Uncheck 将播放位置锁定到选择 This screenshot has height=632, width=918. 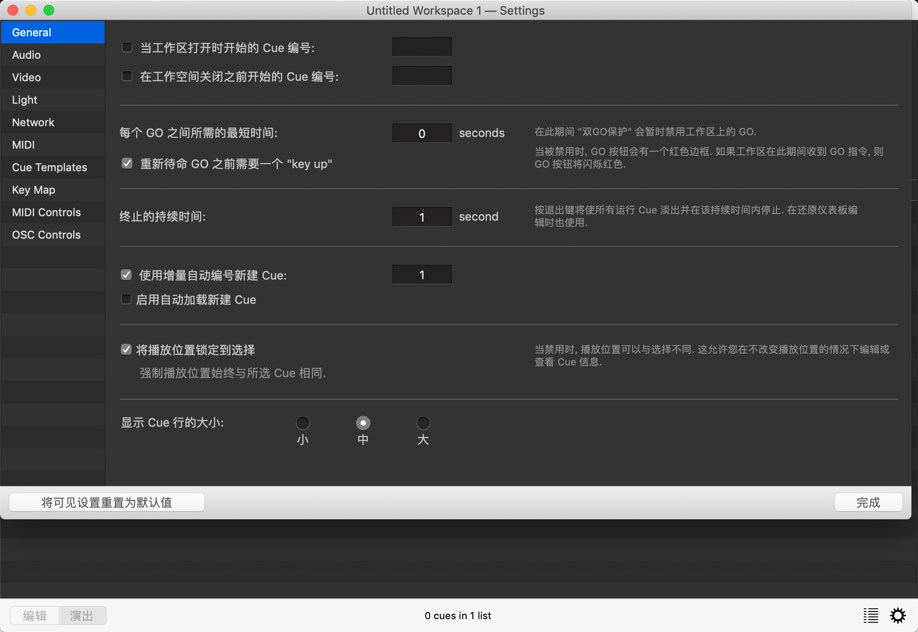[126, 348]
